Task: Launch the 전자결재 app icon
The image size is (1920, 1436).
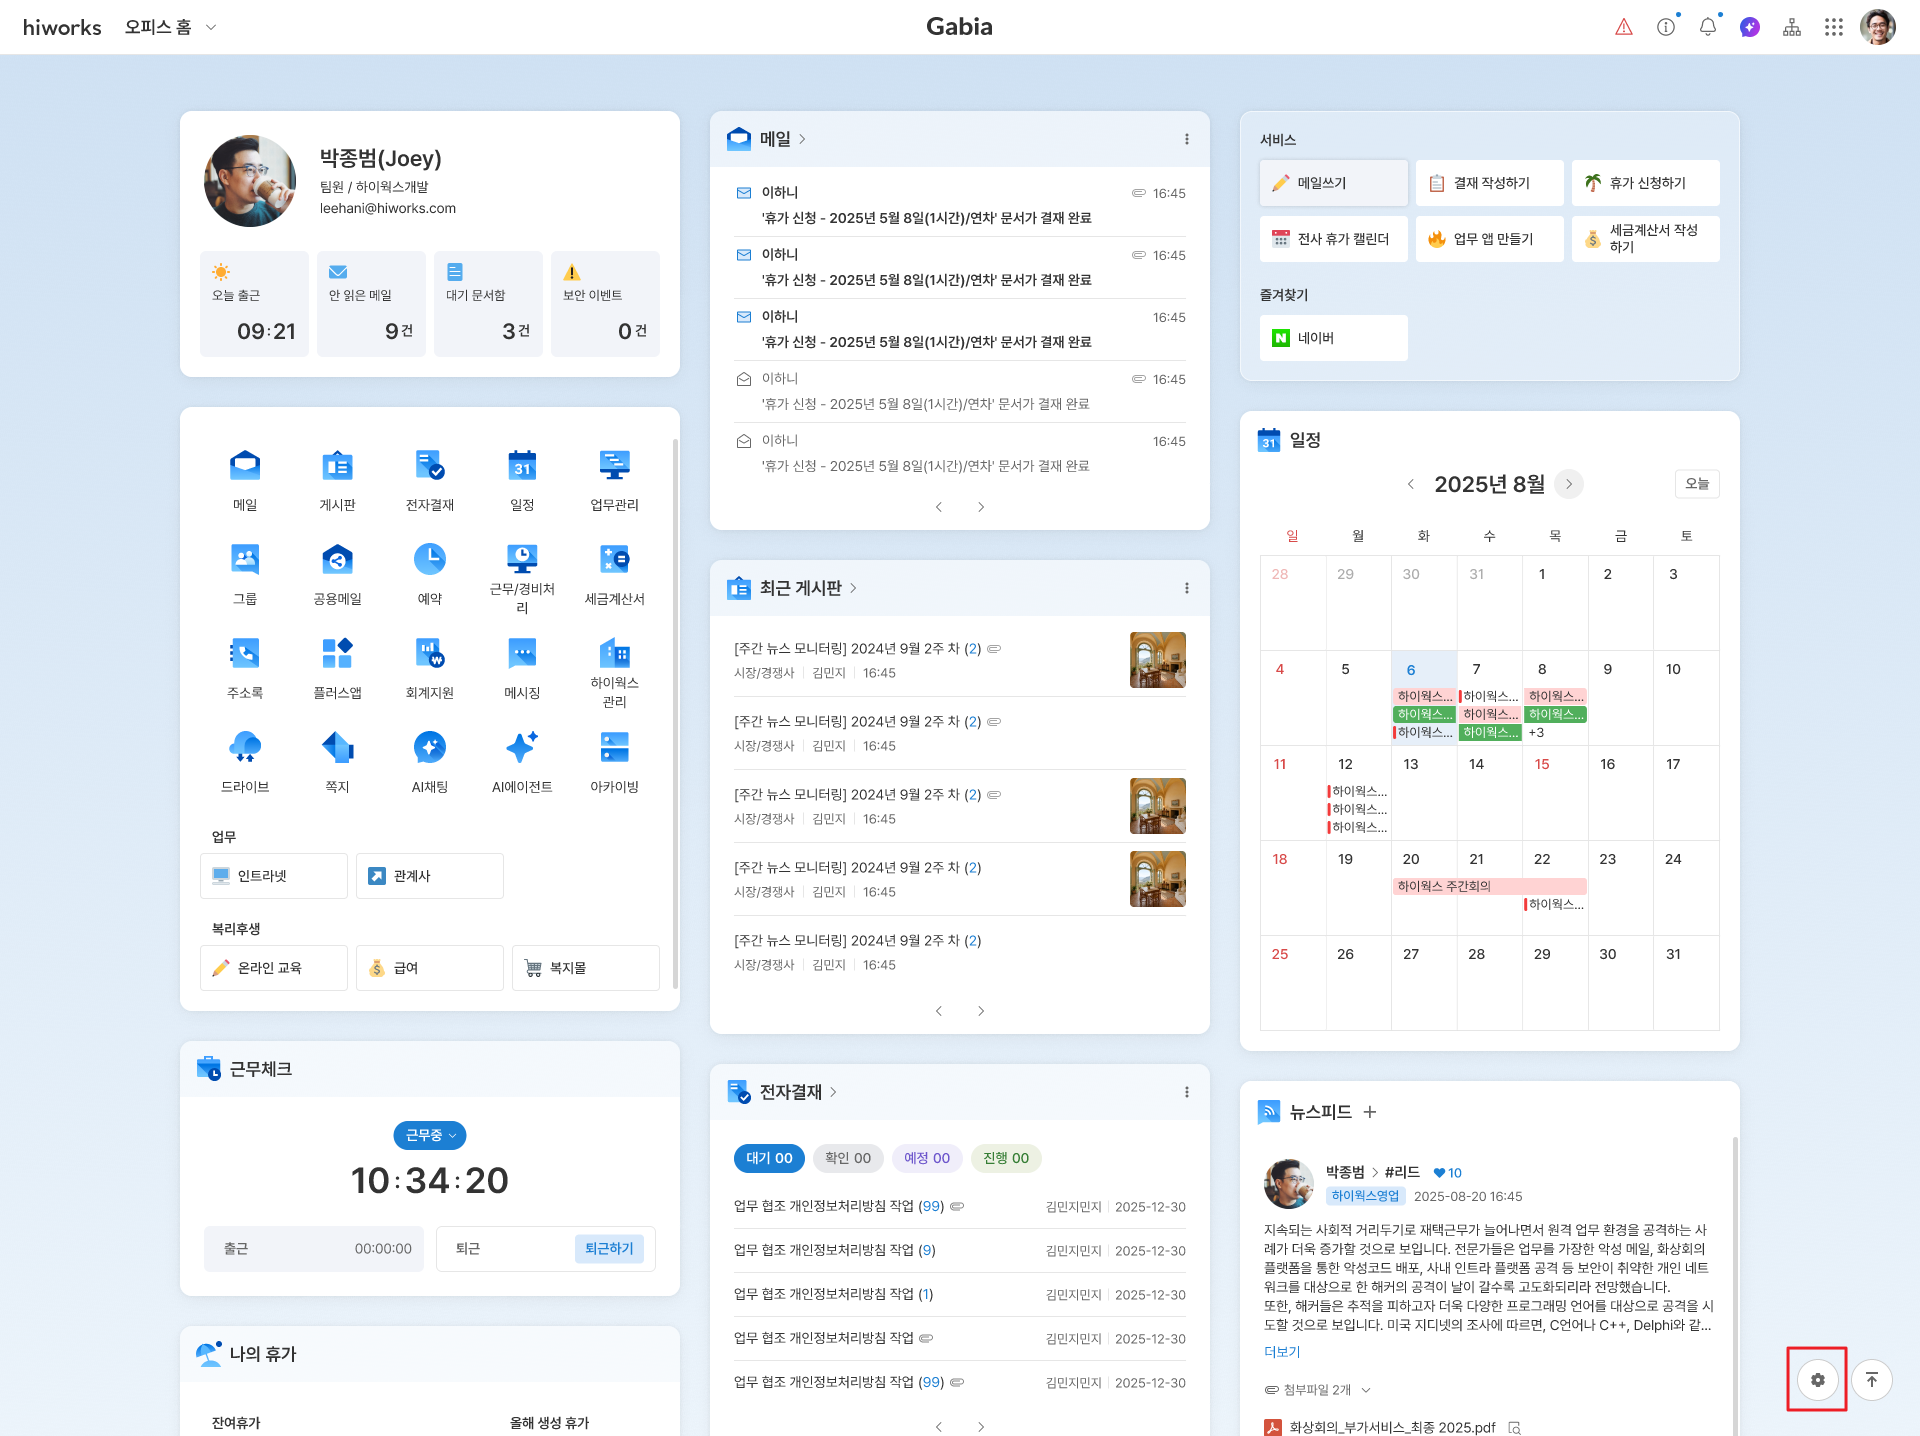Action: coord(429,466)
